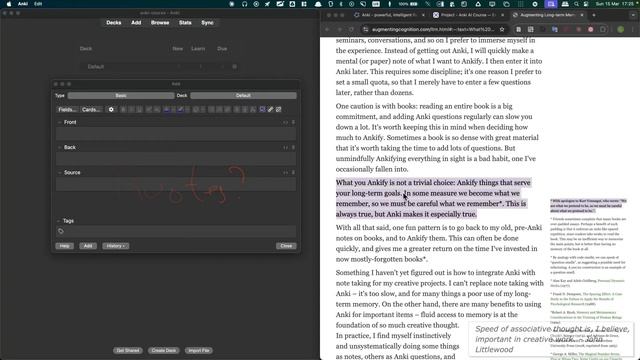Image resolution: width=640 pixels, height=360 pixels.
Task: Apply highlight color in Anki editor toolbar
Action: point(180,109)
